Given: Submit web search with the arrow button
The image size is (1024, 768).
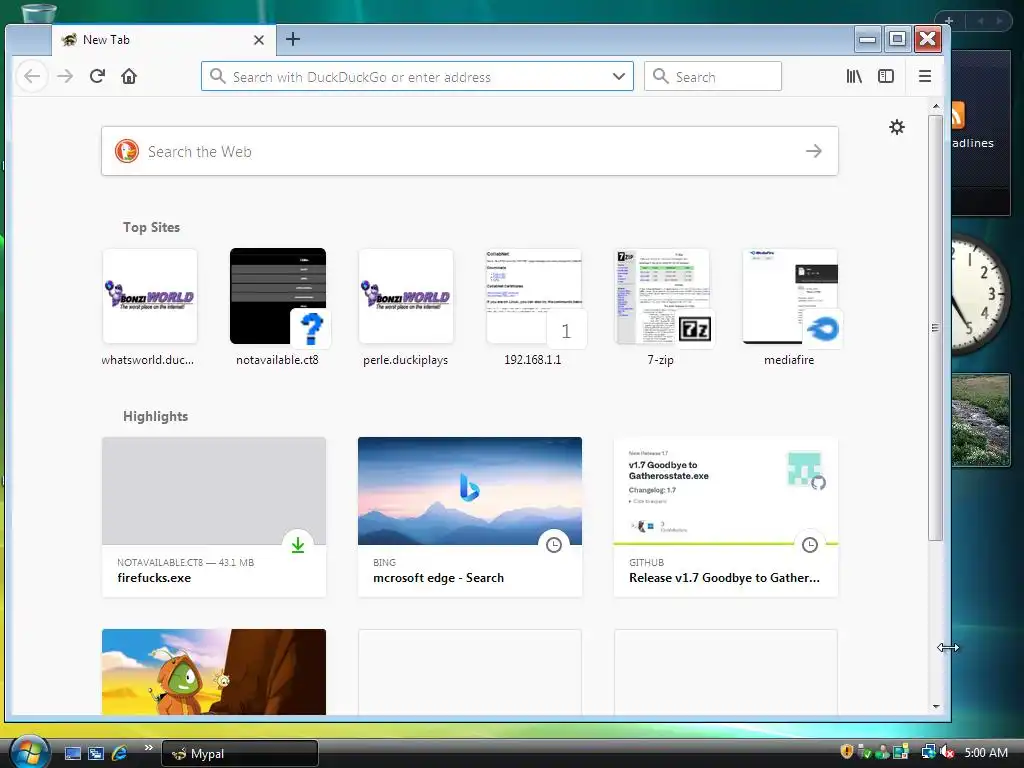Looking at the screenshot, I should coord(814,151).
